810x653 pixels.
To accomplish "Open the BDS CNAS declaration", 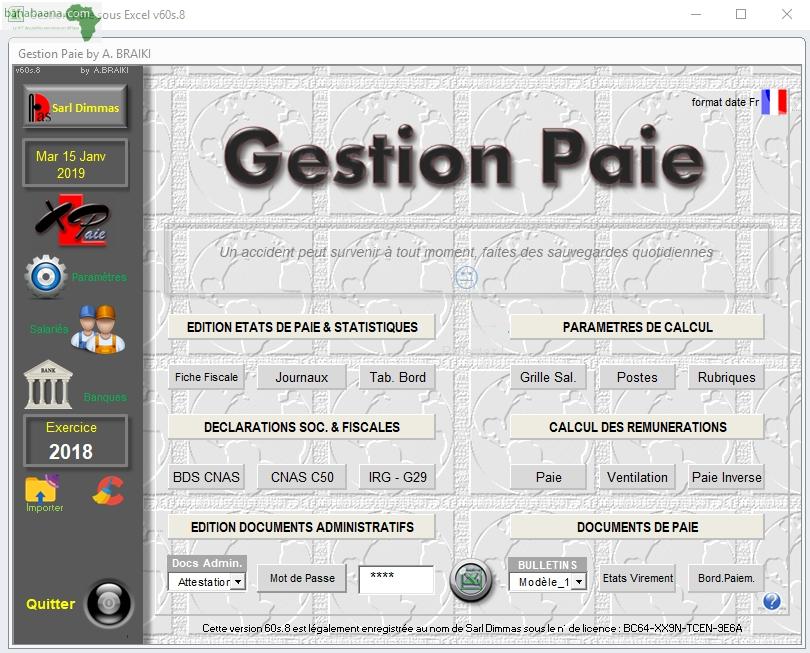I will tap(206, 477).
